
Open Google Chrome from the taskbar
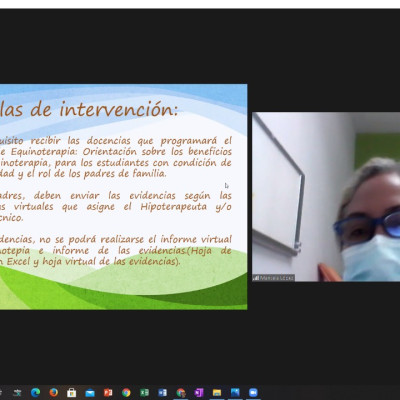click(126, 393)
